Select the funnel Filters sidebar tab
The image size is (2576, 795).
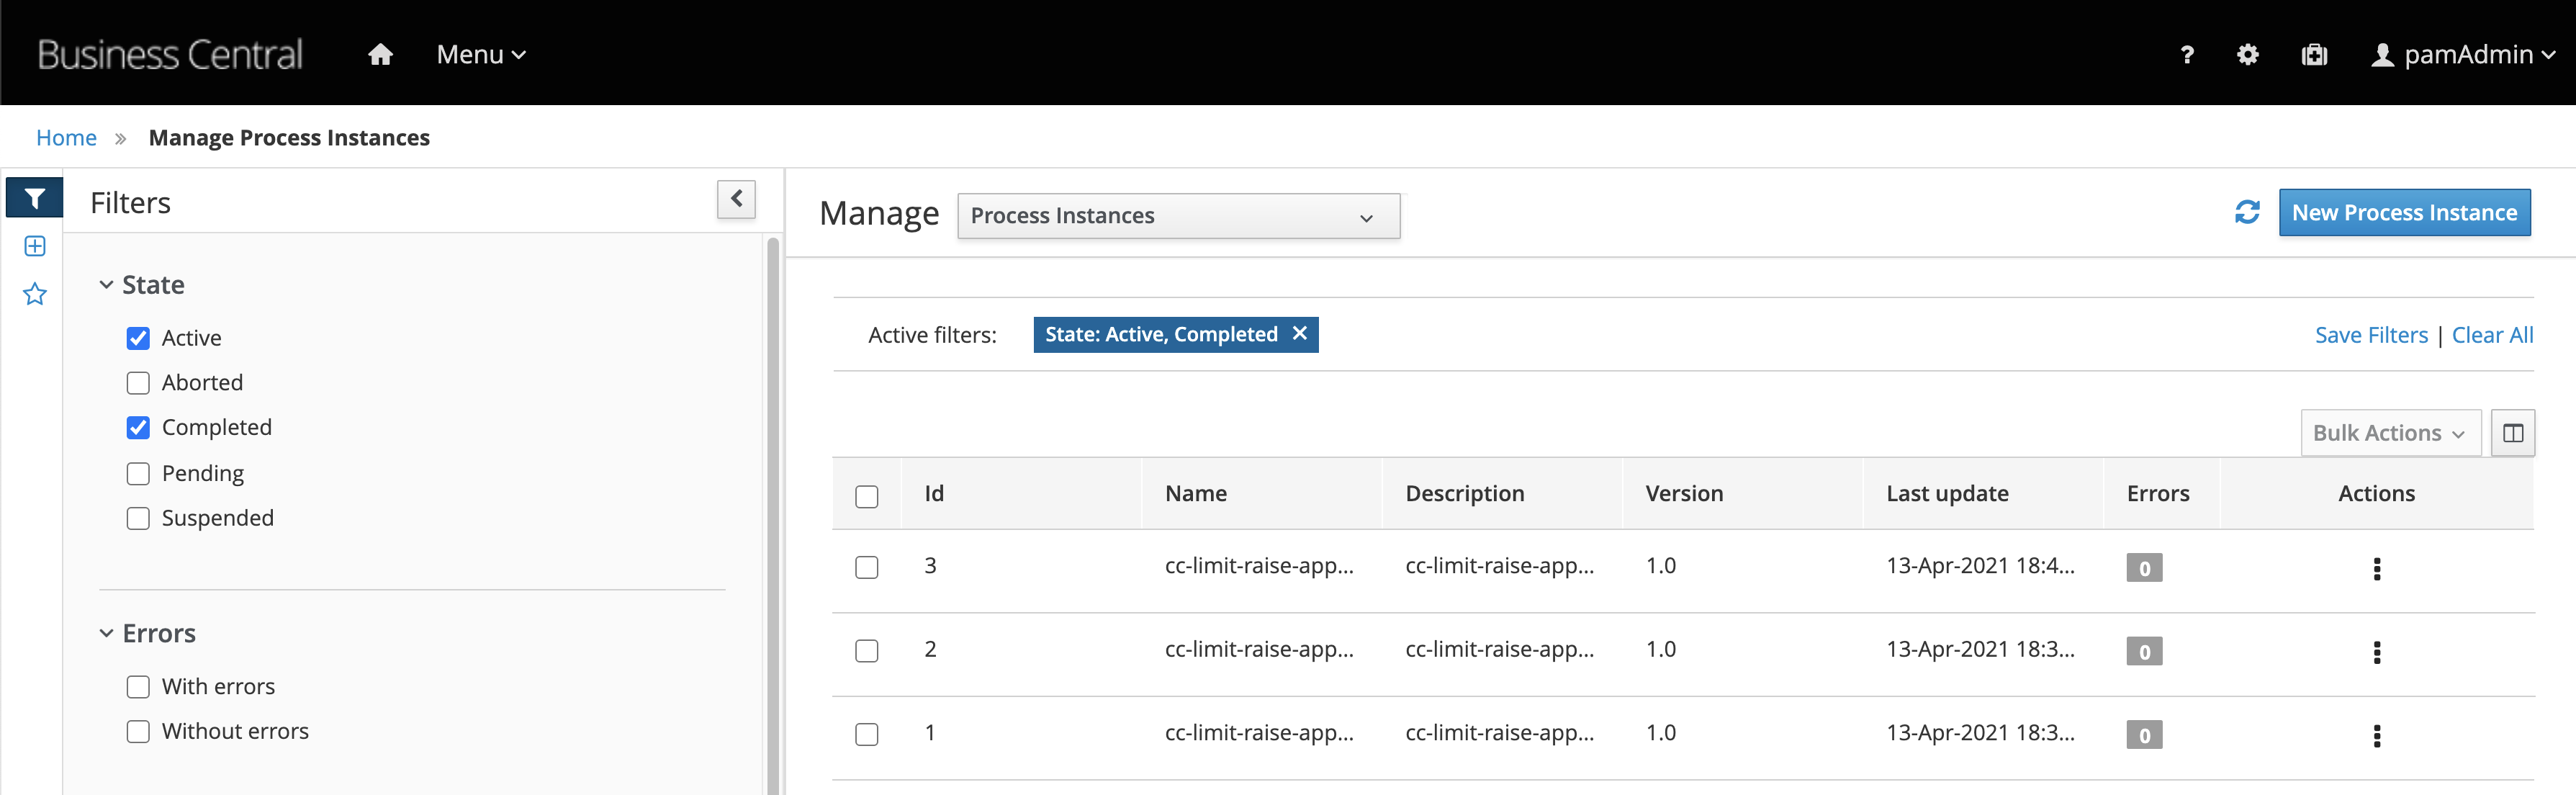35,198
